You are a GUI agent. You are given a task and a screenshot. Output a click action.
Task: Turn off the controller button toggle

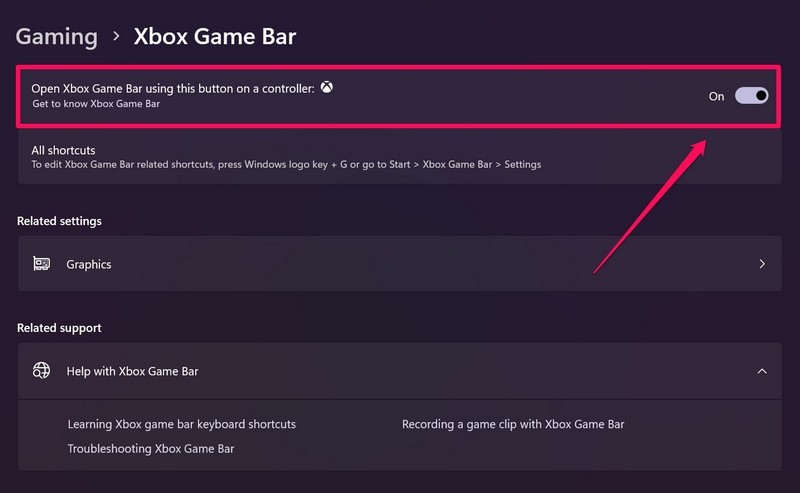(x=752, y=96)
